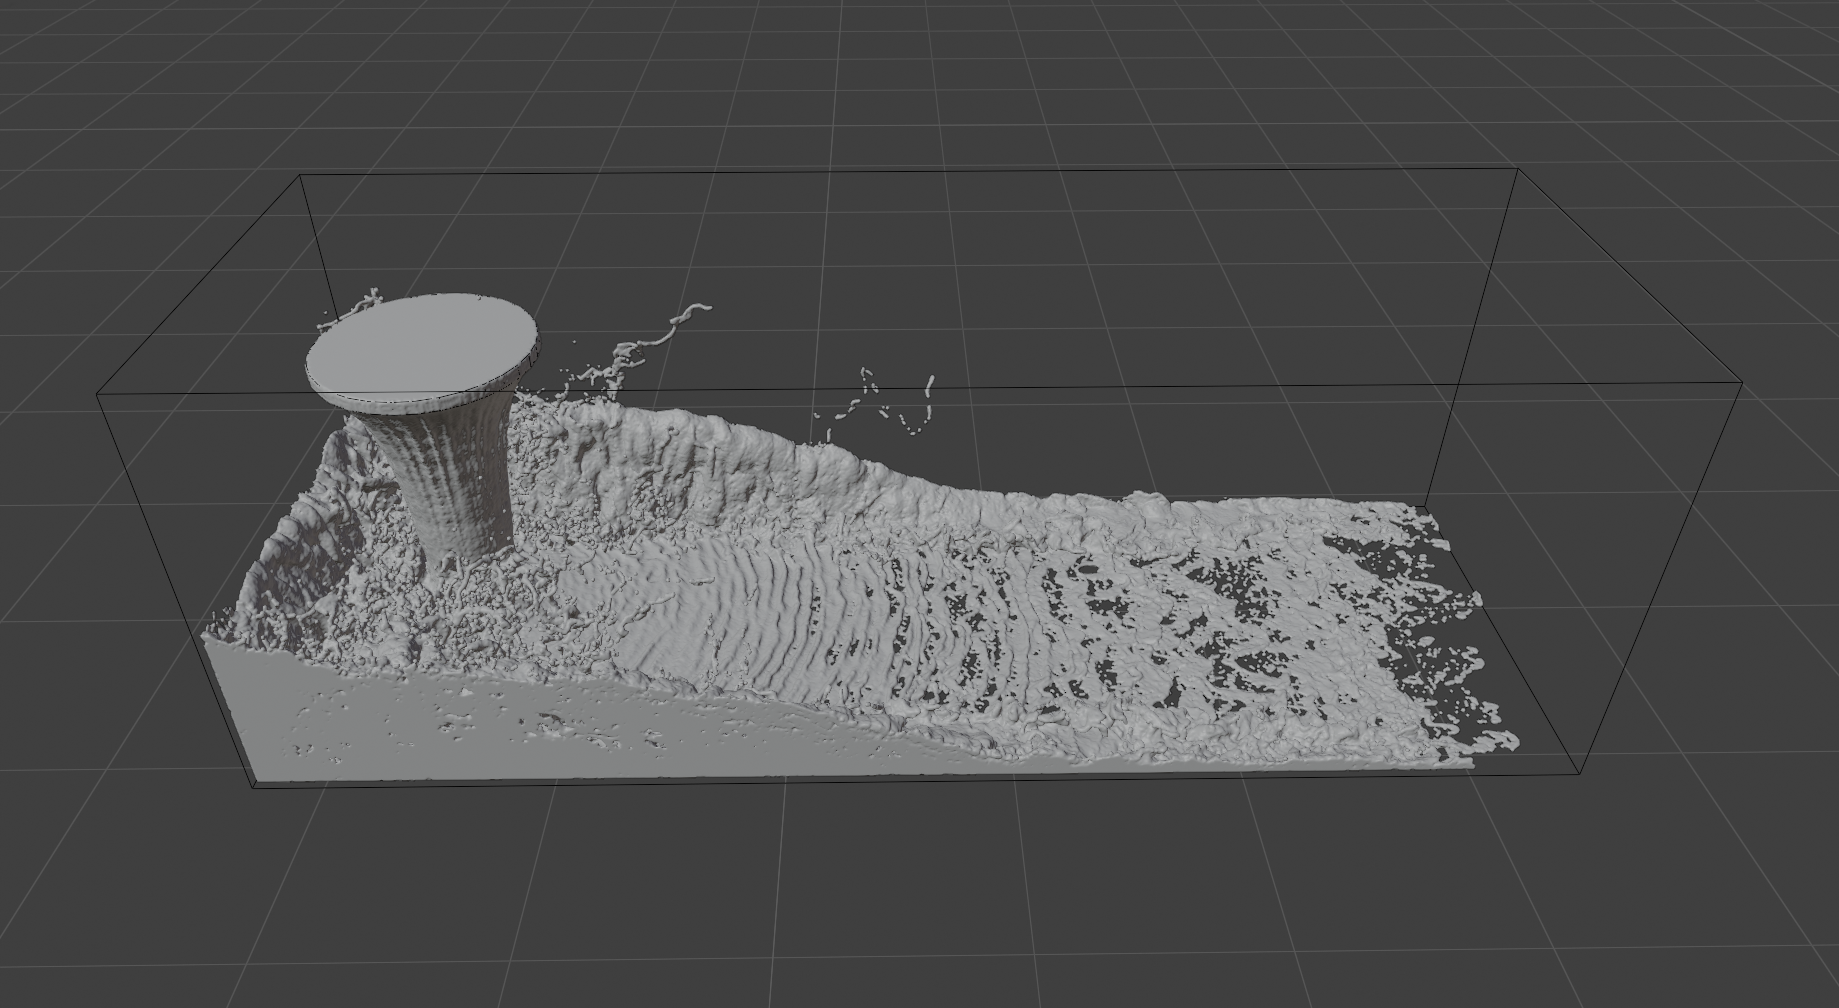Click the flared column beneath the disc

tap(458, 480)
